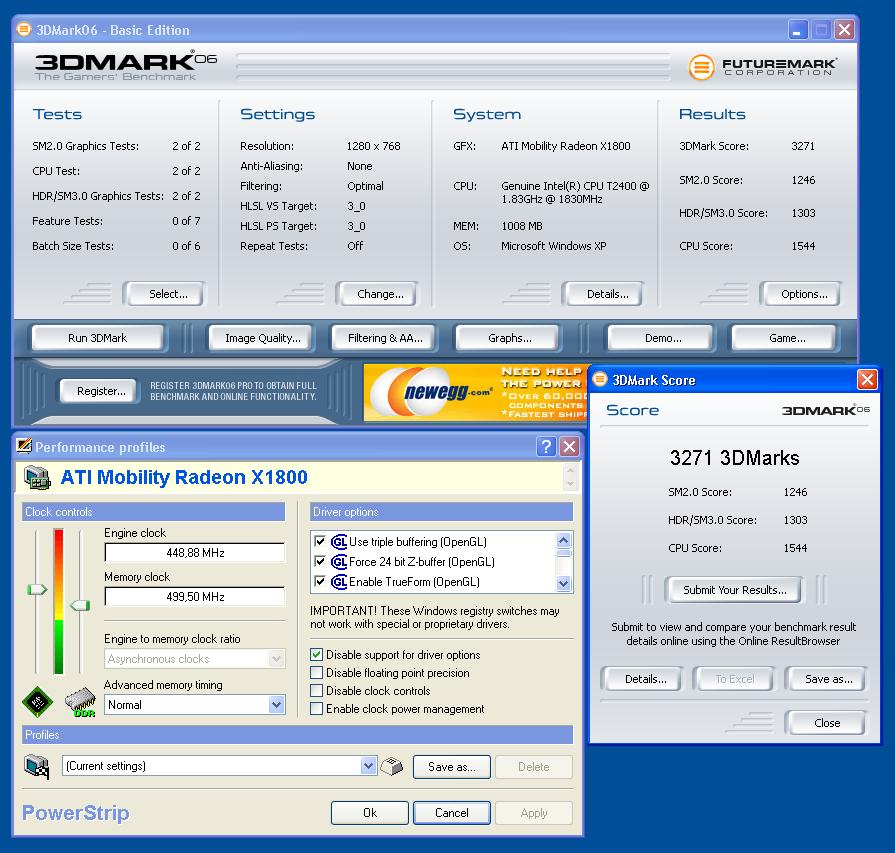Click Save as... in 3DMark Score window

pos(826,679)
